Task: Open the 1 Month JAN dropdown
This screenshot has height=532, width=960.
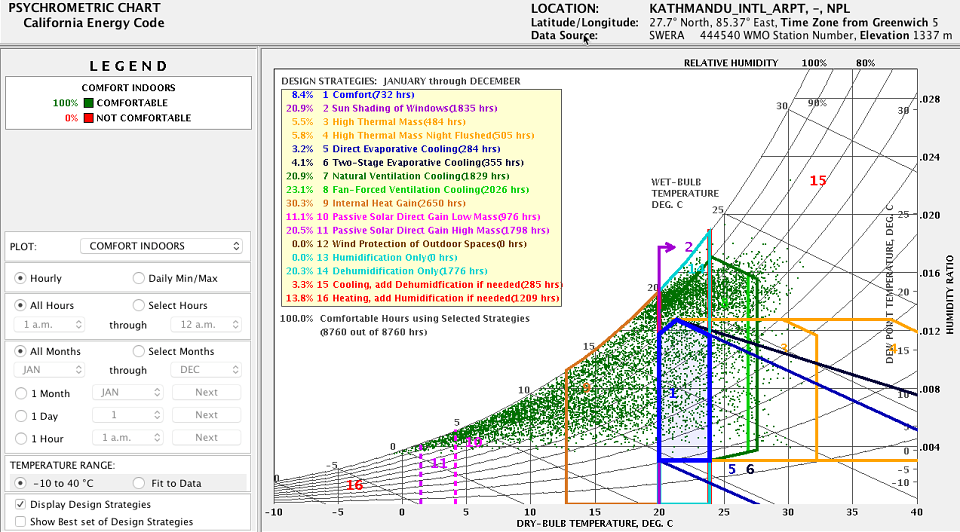Action: tap(127, 392)
